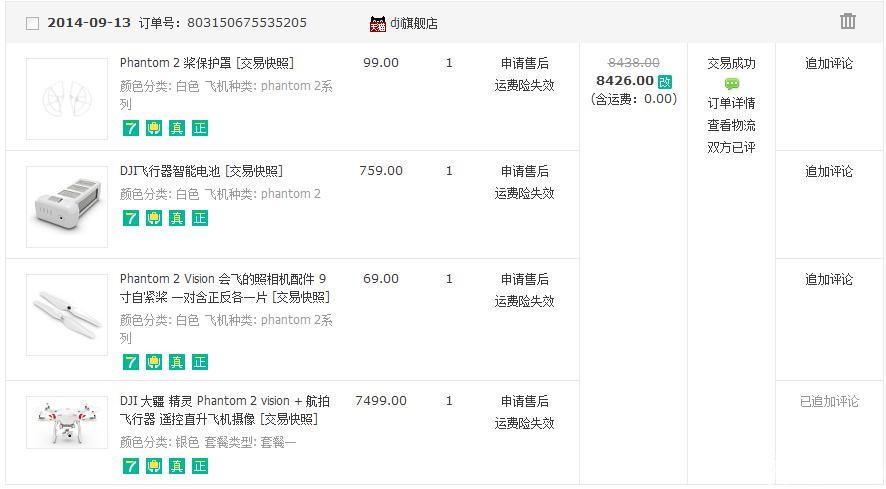View 查看物流 logistics tracking
The image size is (886, 489).
[731, 126]
